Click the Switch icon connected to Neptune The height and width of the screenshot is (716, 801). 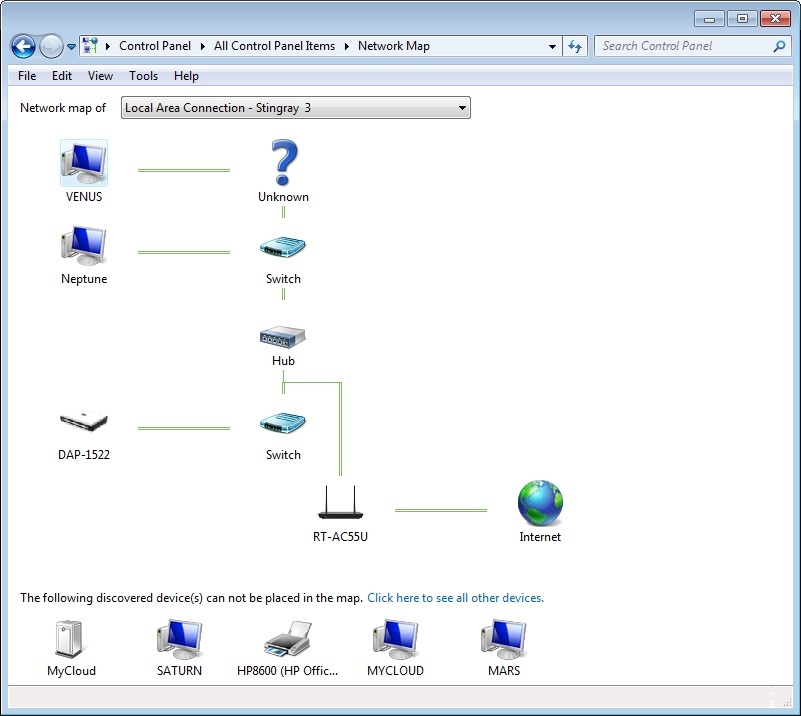(x=282, y=247)
